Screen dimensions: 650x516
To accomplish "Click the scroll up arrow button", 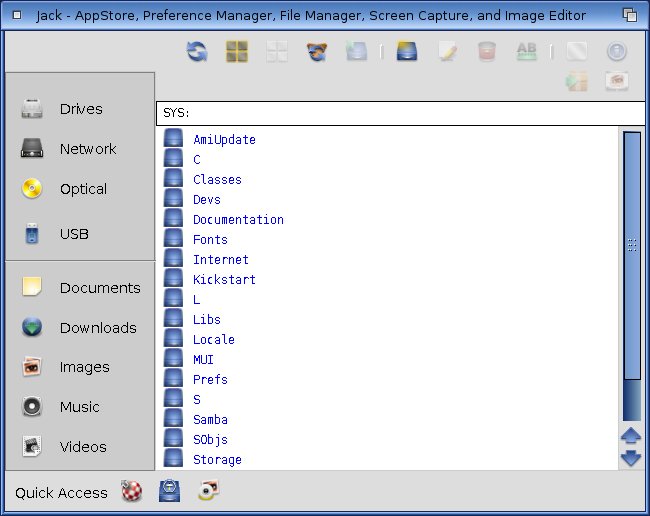I will click(x=631, y=436).
